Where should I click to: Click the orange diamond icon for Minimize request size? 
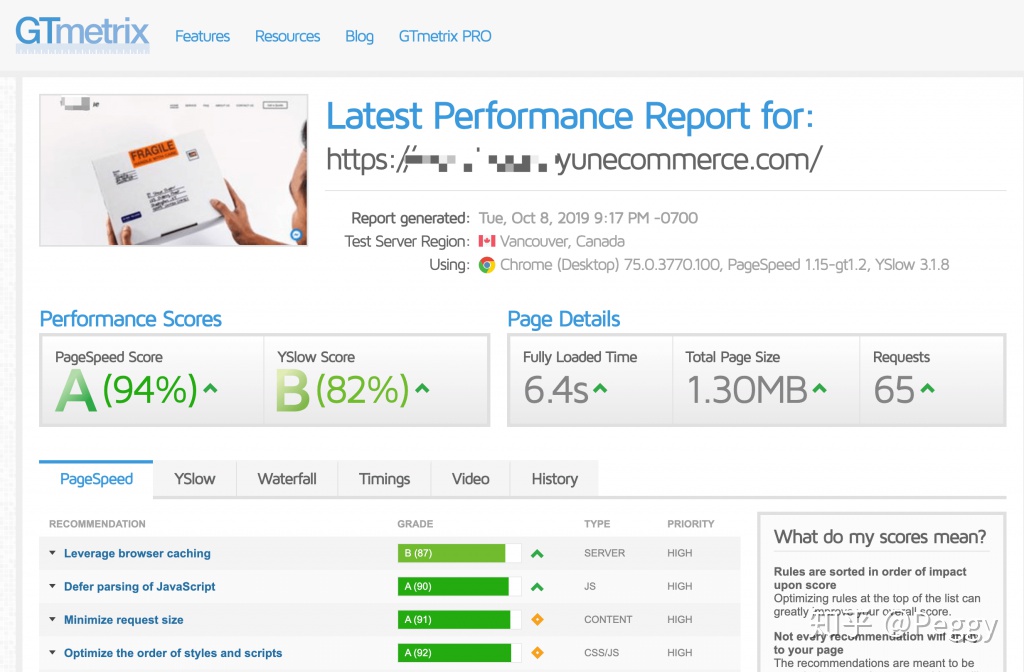click(x=537, y=620)
